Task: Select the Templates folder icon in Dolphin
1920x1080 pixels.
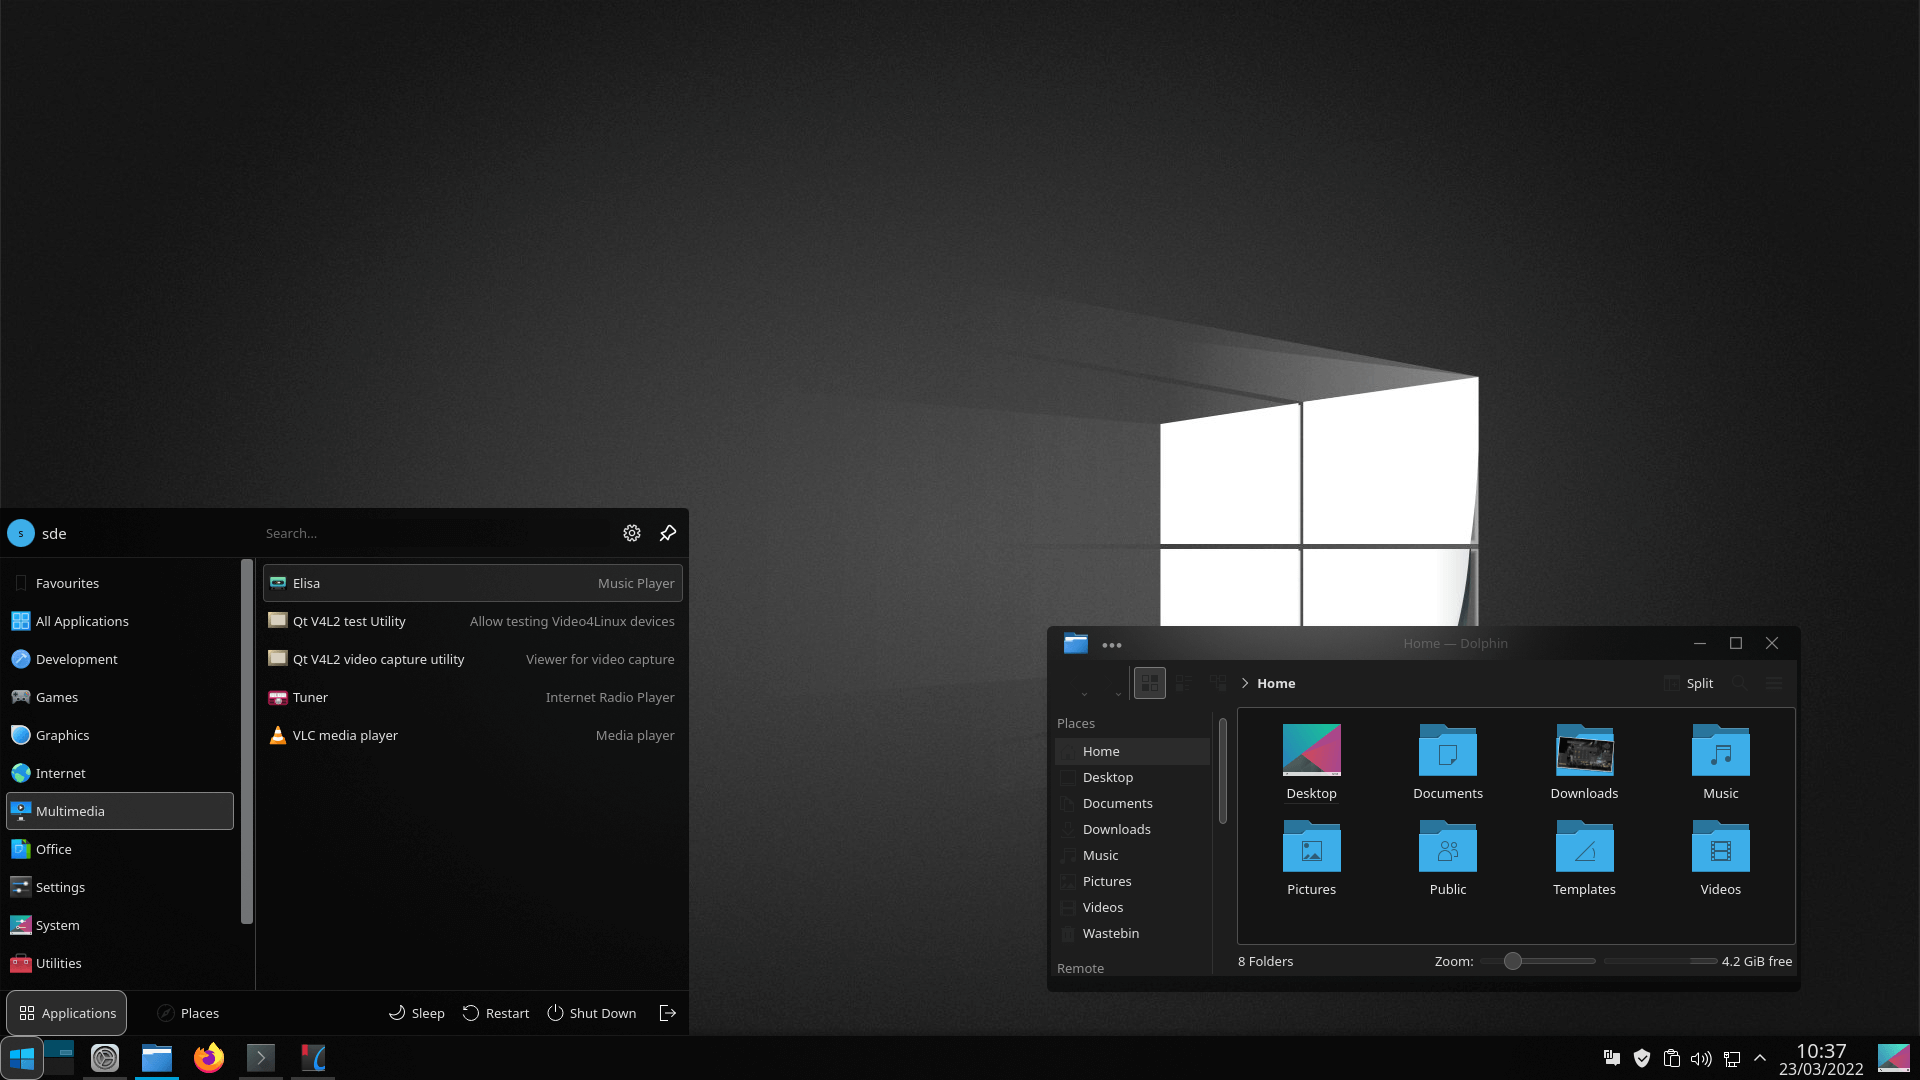Action: 1584,846
